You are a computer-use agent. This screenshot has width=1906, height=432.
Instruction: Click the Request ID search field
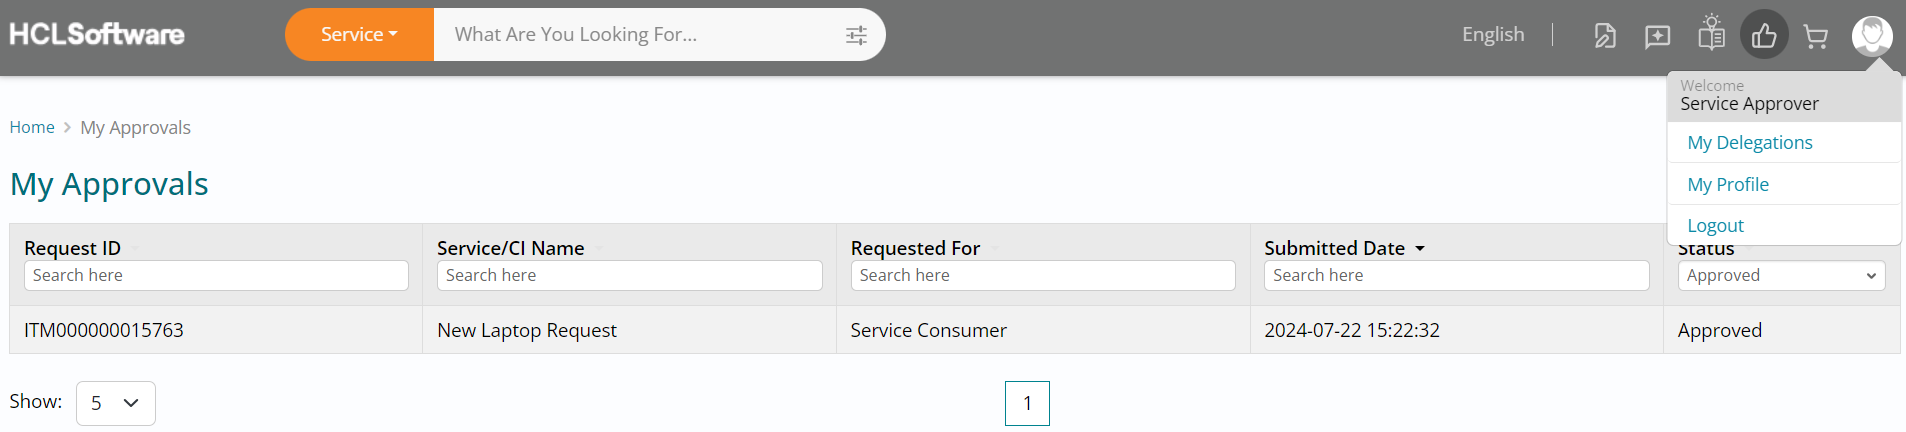216,276
